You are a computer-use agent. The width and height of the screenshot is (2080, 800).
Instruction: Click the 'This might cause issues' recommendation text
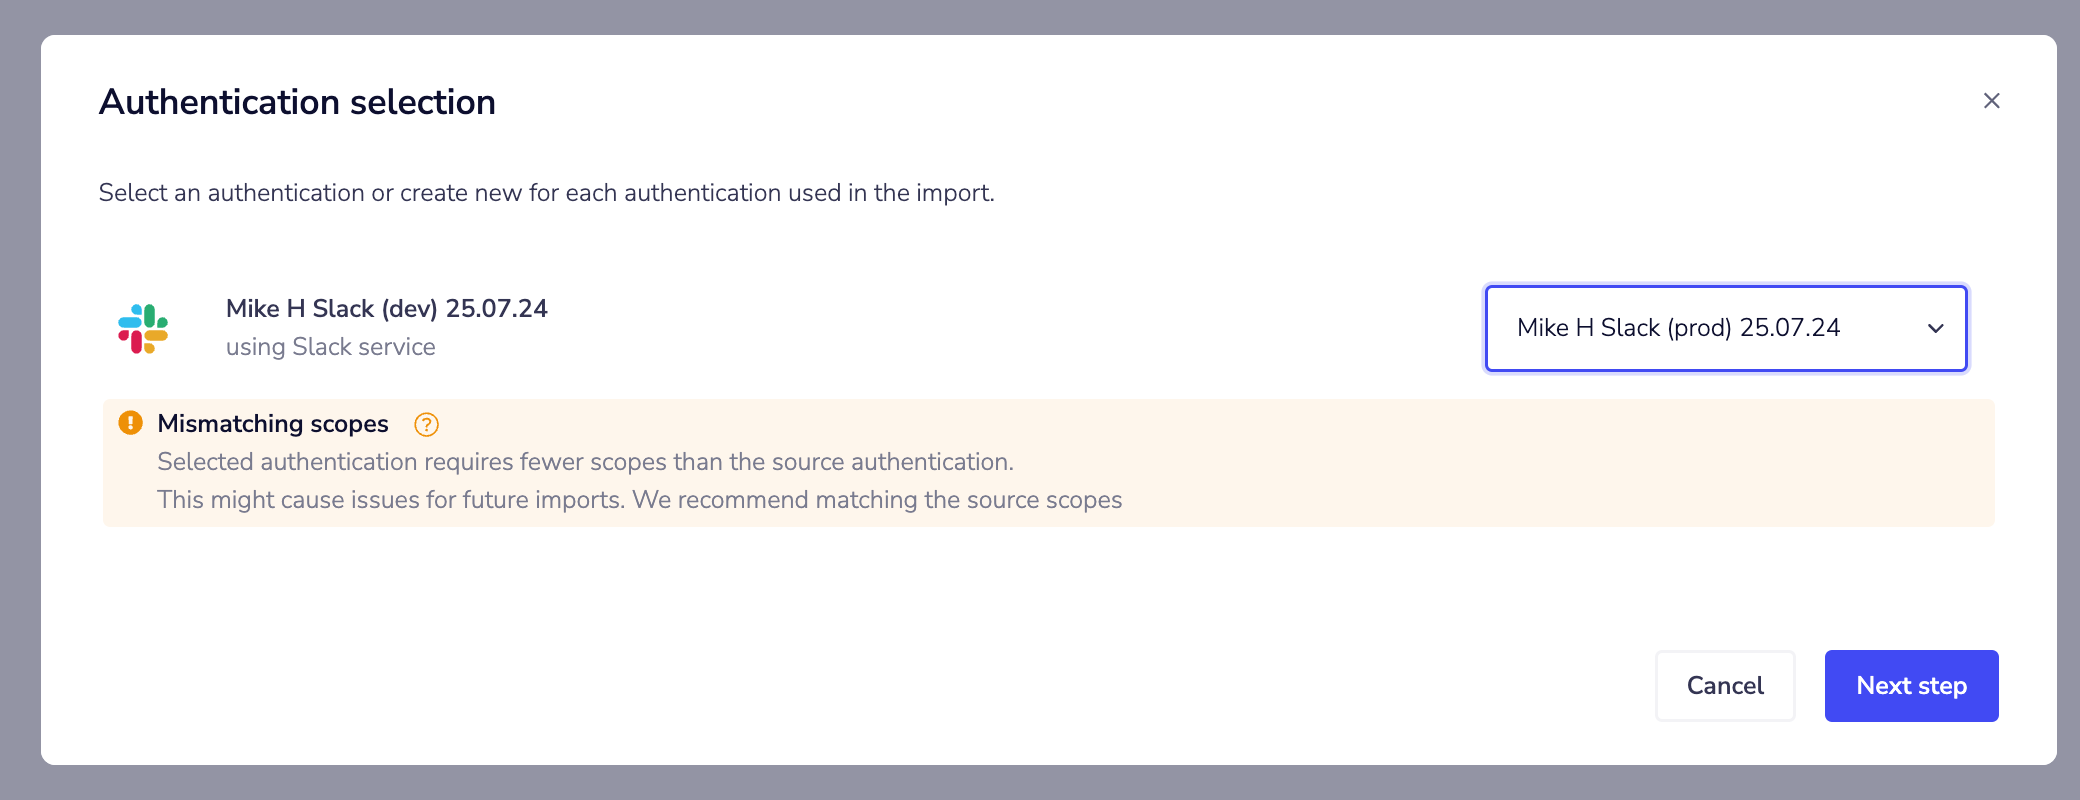pos(390,500)
